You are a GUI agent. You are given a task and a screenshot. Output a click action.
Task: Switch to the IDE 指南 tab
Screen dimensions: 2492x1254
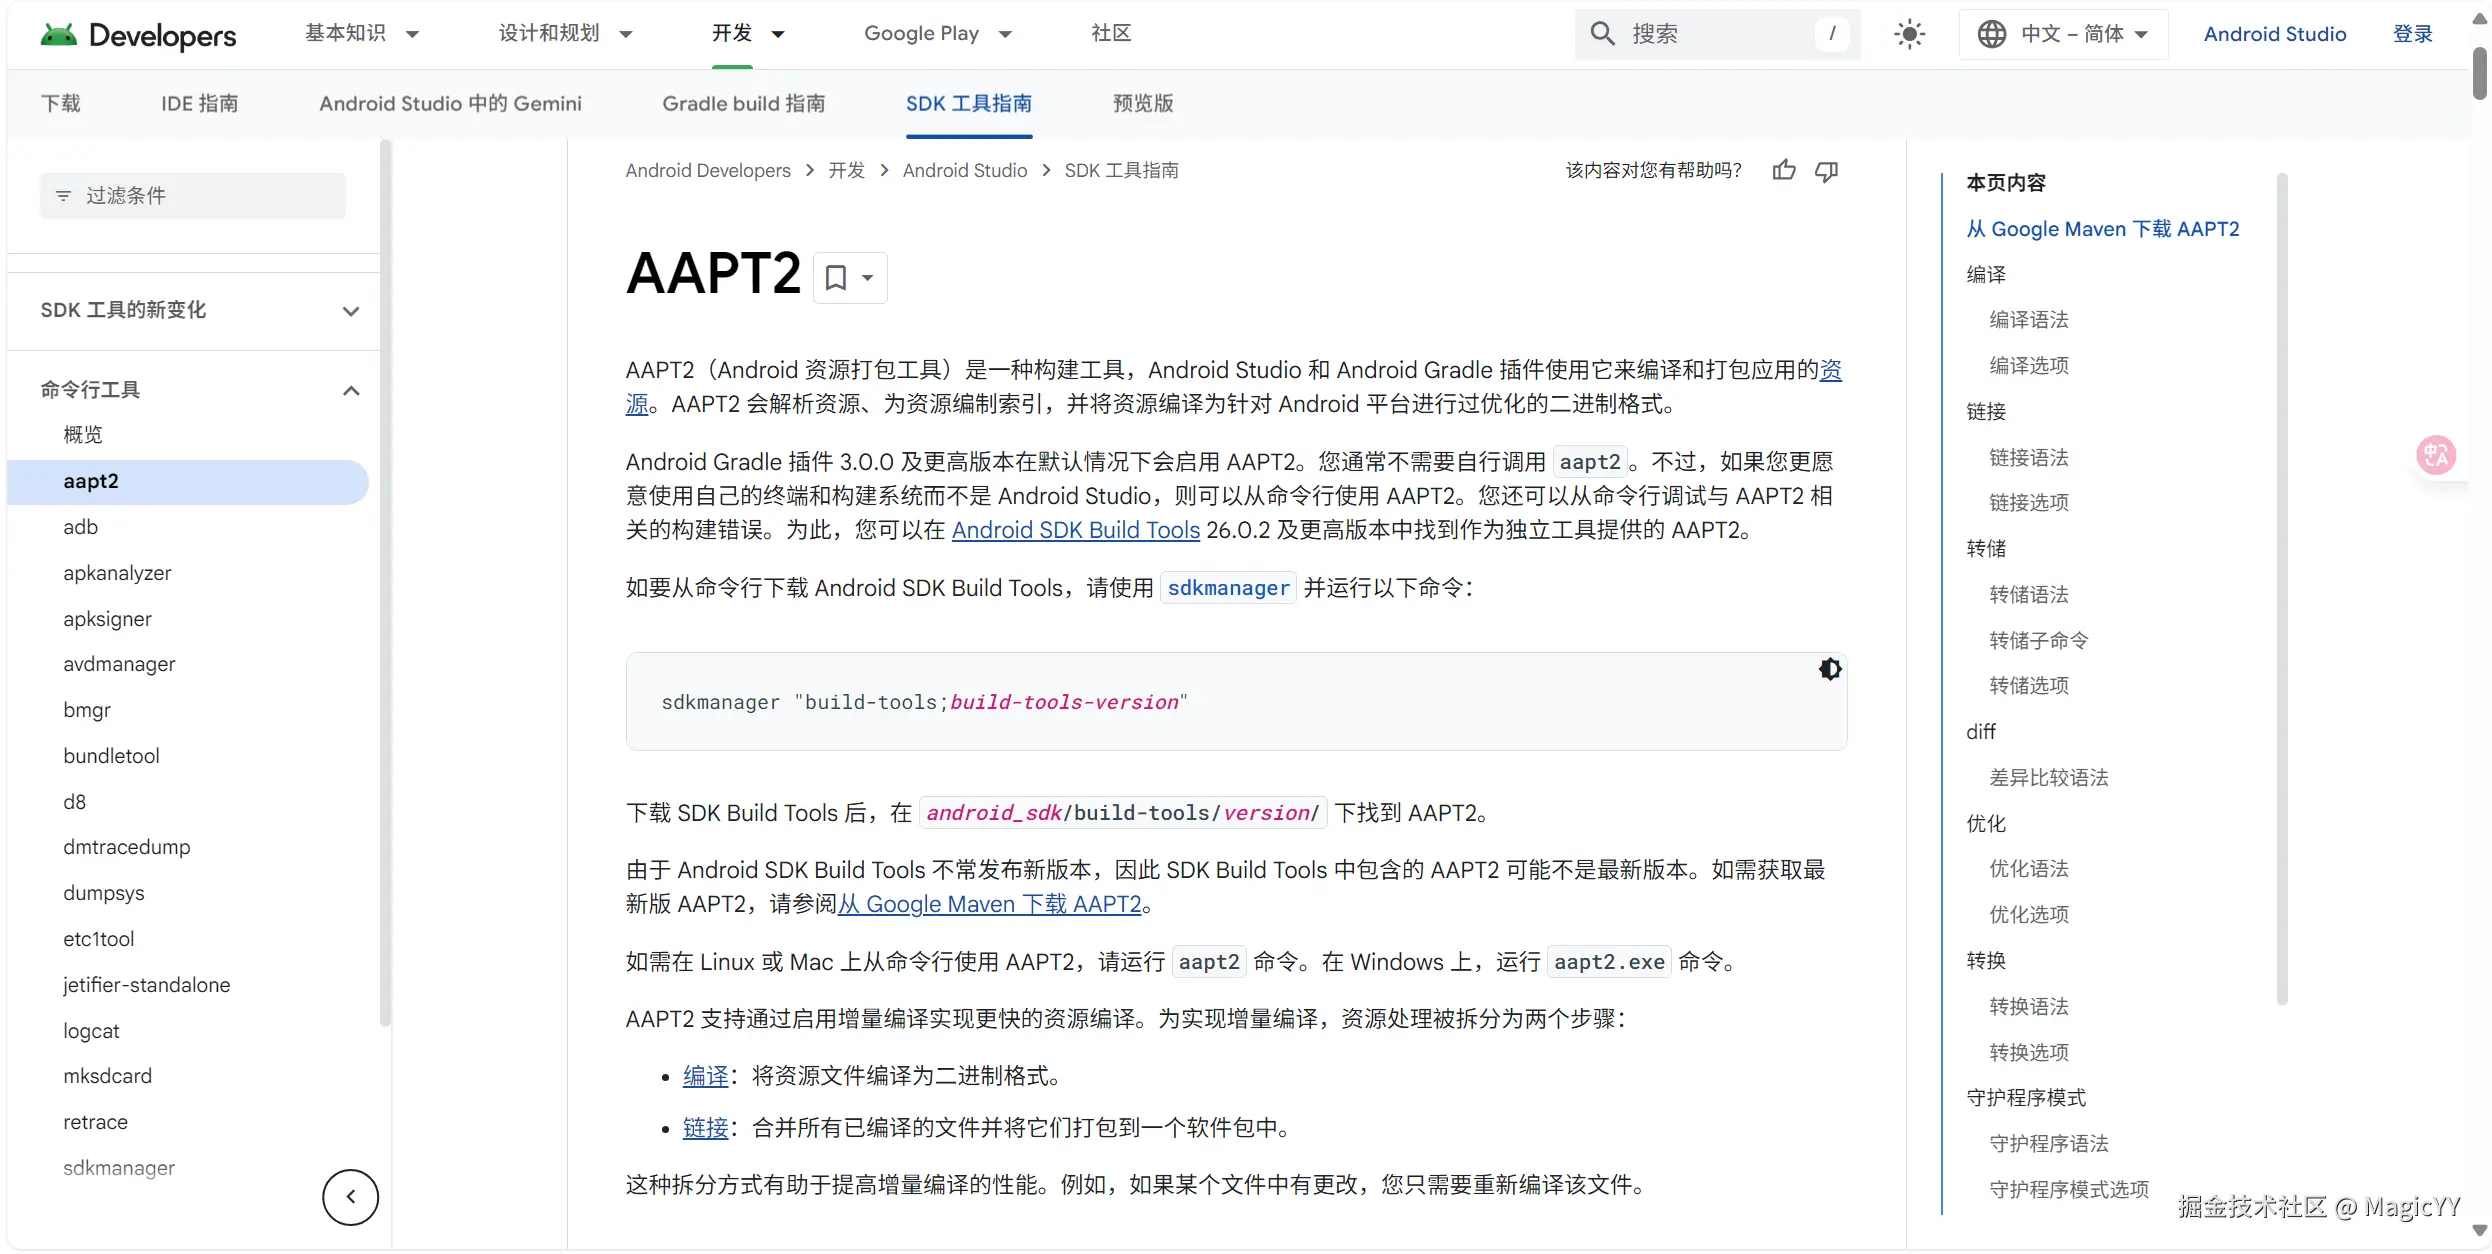click(x=199, y=103)
